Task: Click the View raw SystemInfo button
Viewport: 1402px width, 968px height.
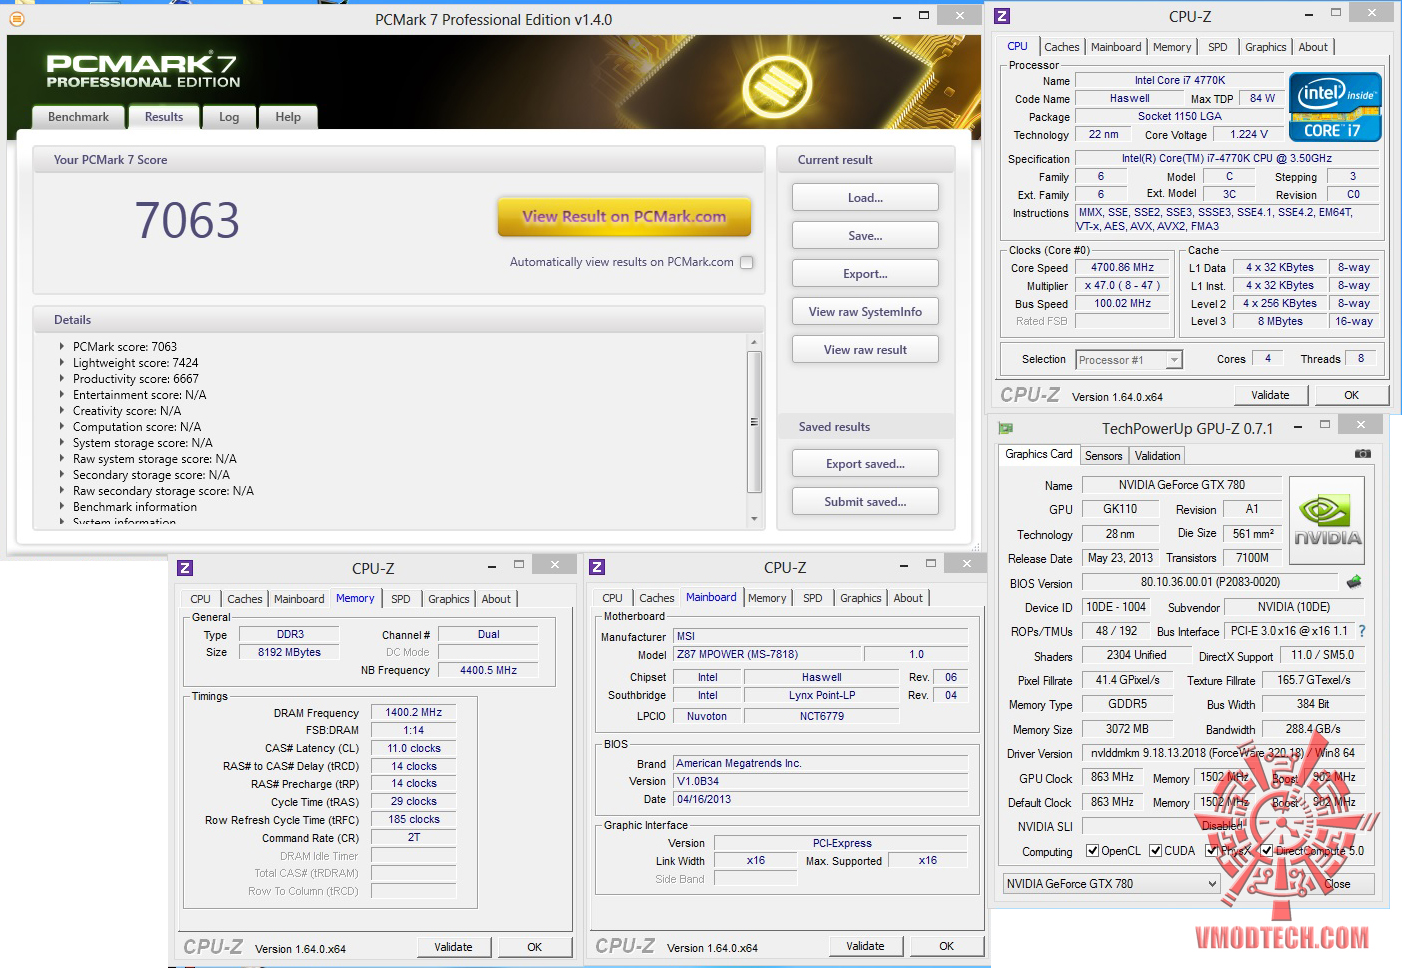Action: click(x=865, y=312)
